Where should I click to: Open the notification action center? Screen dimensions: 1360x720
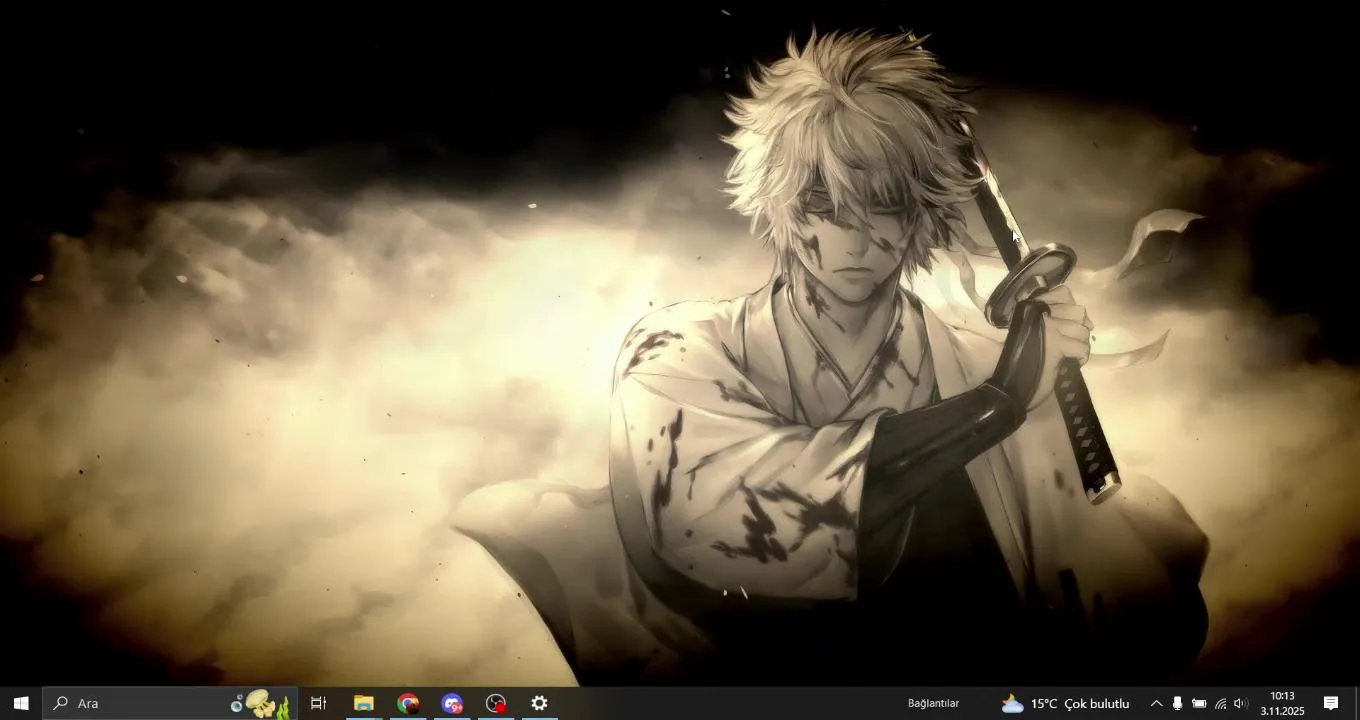pos(1331,703)
